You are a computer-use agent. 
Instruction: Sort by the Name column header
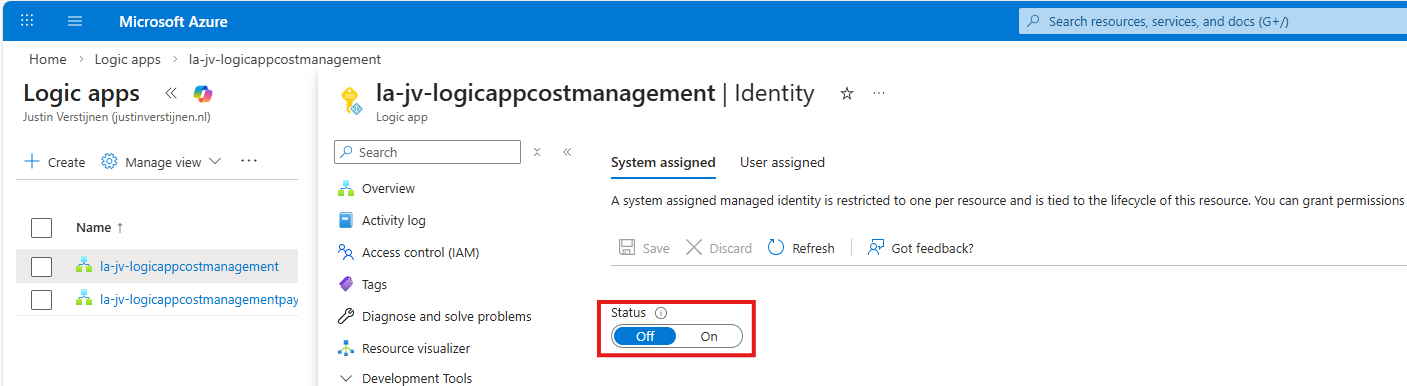(100, 228)
